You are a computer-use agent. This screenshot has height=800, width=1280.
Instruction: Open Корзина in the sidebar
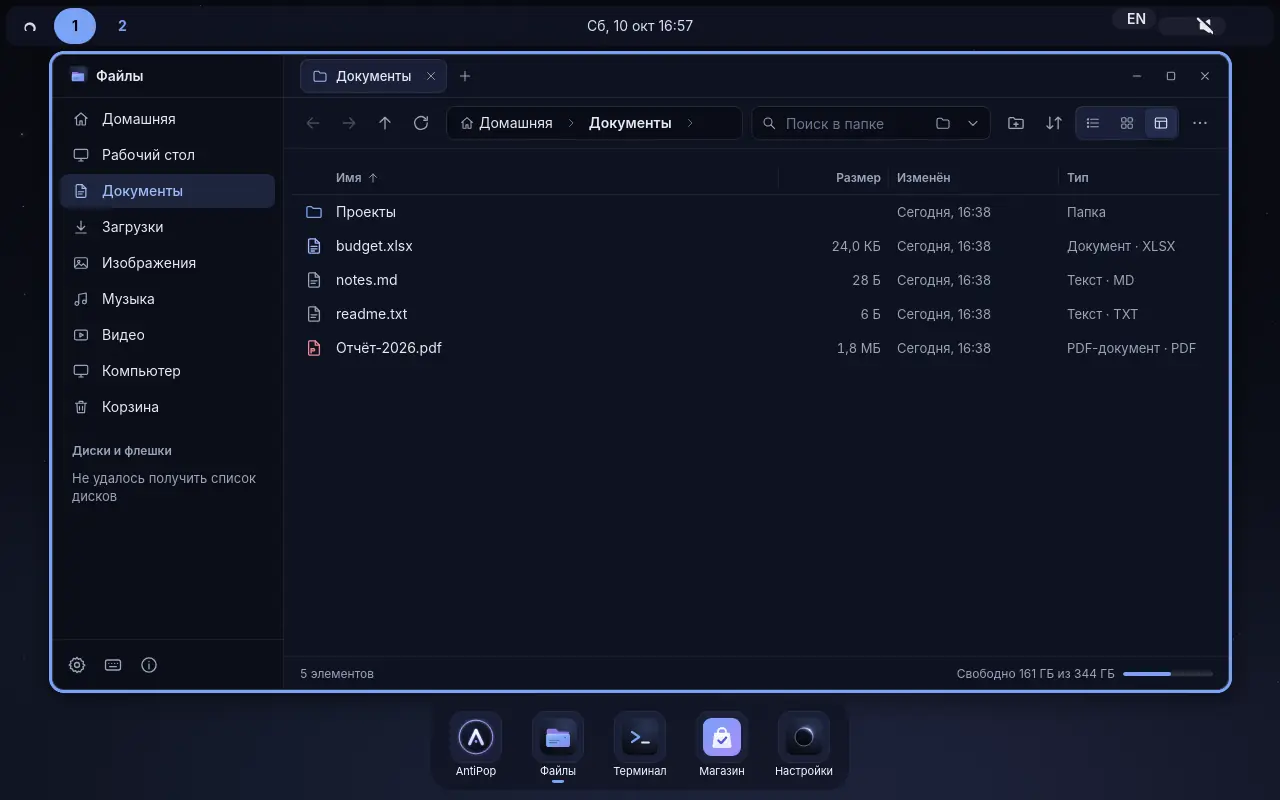pos(167,407)
